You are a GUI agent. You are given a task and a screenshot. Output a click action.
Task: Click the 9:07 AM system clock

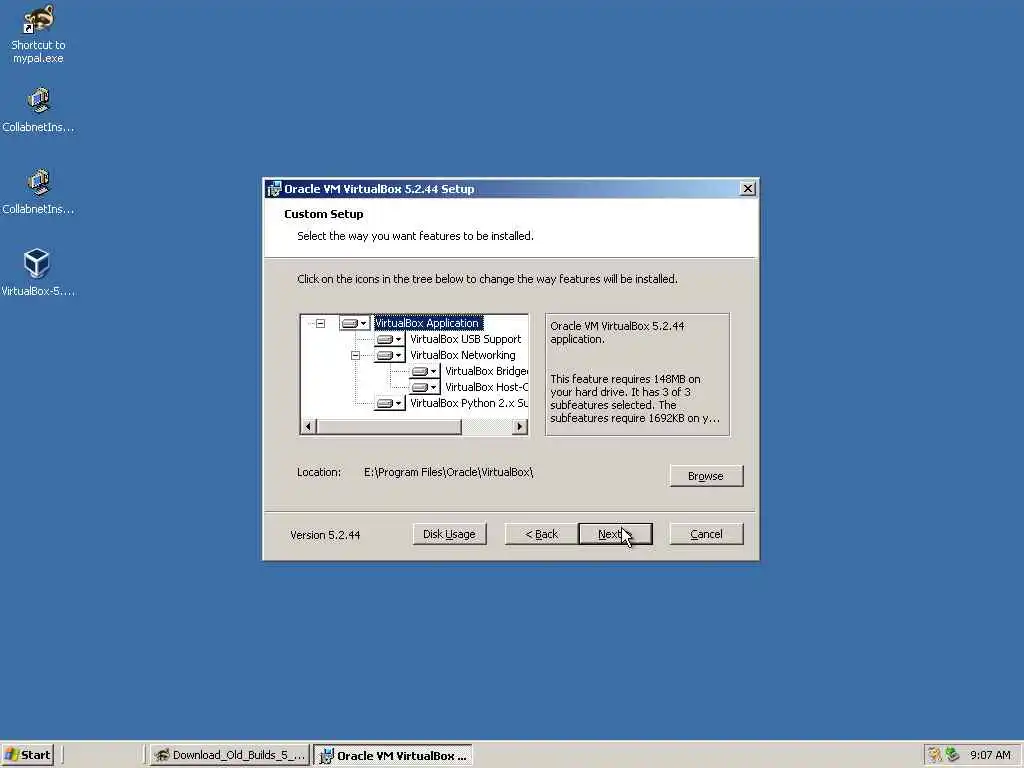coord(990,755)
